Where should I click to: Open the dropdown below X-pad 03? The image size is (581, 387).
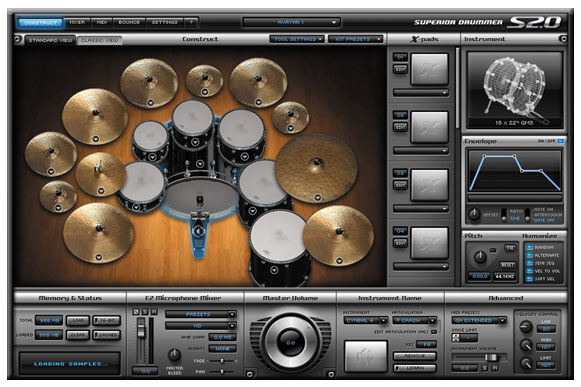tap(421, 209)
